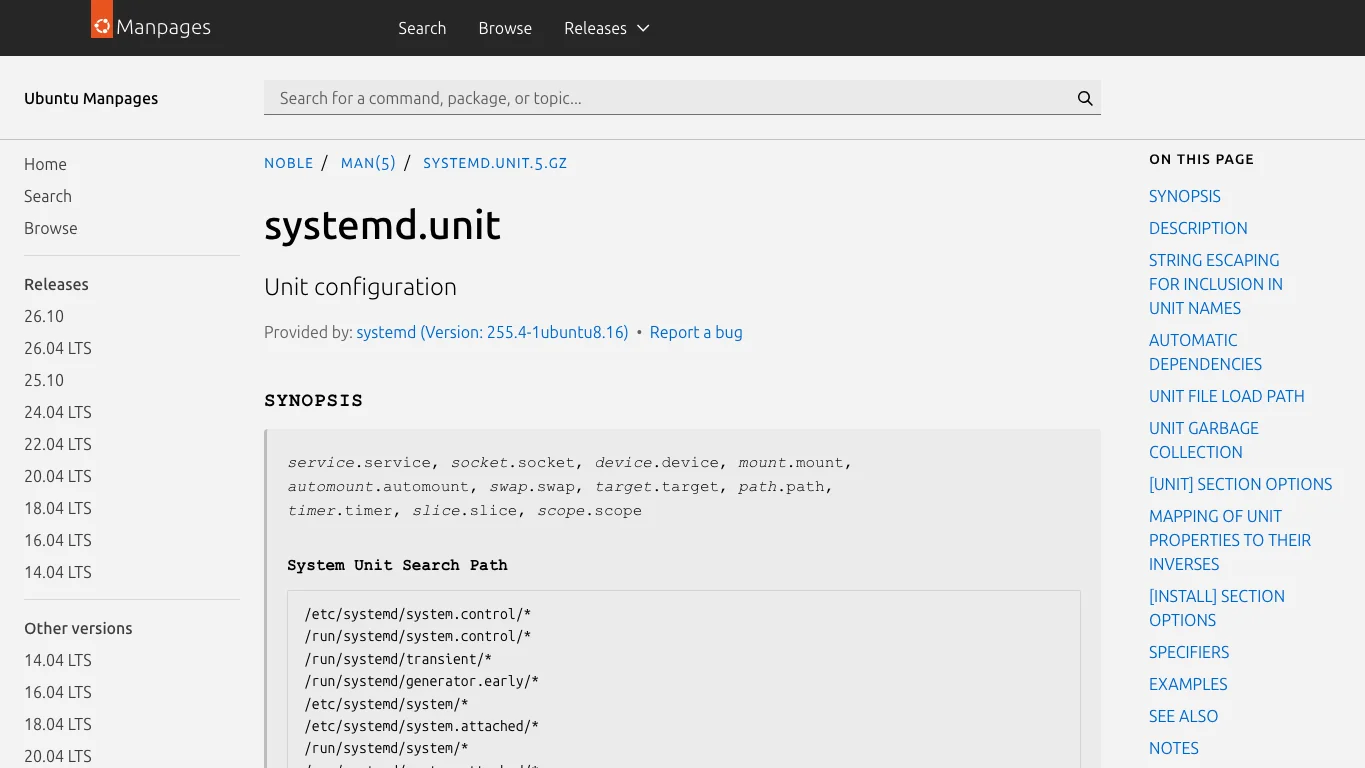Click the Report a bug link
Viewport: 1365px width, 768px height.
(696, 332)
